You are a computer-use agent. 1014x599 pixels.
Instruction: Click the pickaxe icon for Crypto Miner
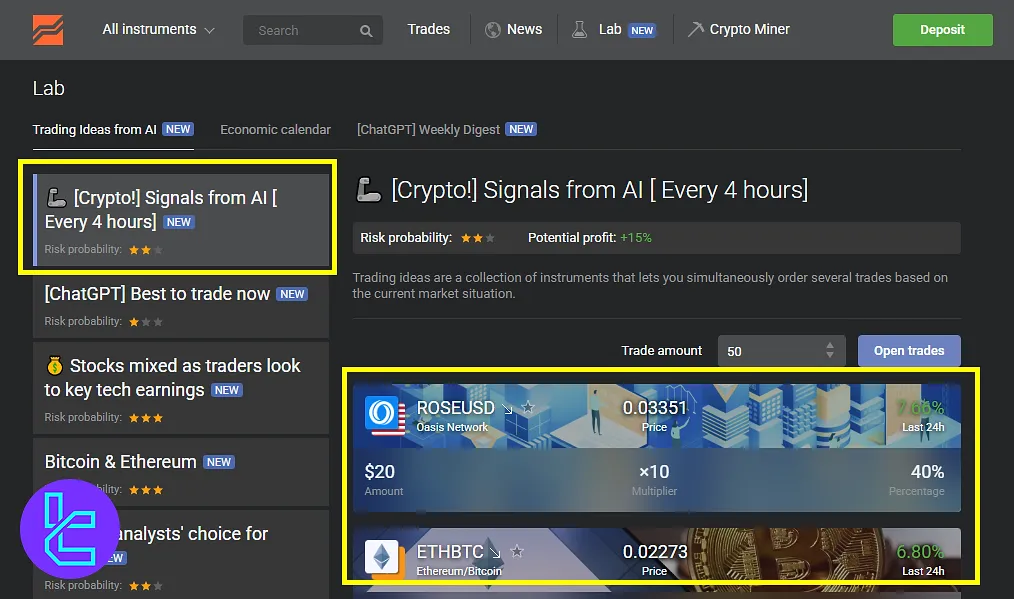[695, 29]
